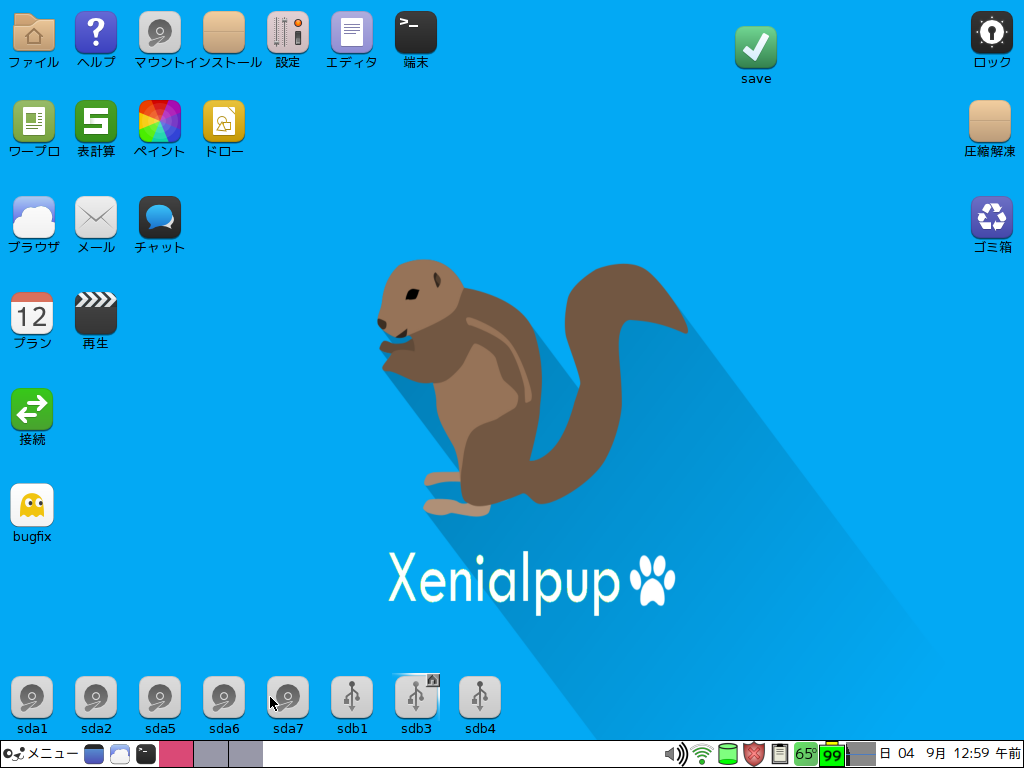Open the 表計算 spreadsheet icon

pos(96,121)
